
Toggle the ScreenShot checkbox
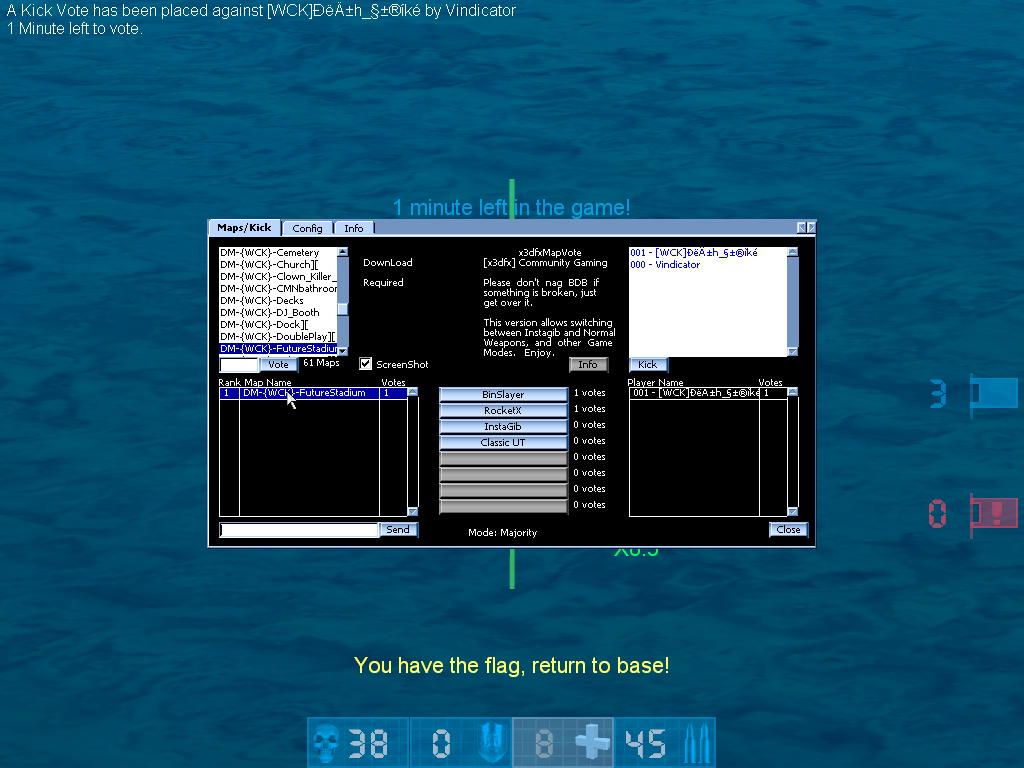pyautogui.click(x=366, y=364)
